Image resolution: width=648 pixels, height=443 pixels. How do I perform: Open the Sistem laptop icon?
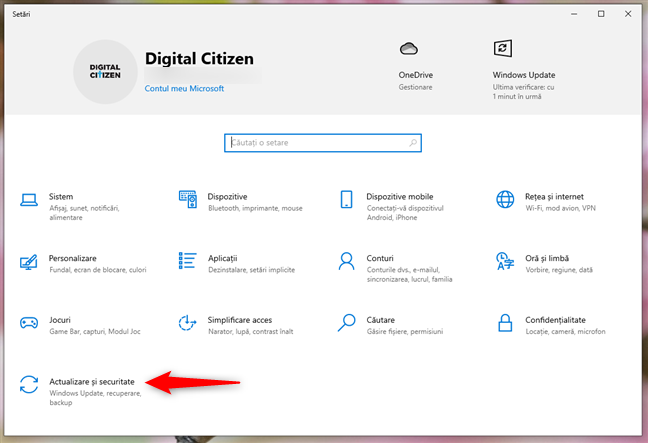(29, 200)
